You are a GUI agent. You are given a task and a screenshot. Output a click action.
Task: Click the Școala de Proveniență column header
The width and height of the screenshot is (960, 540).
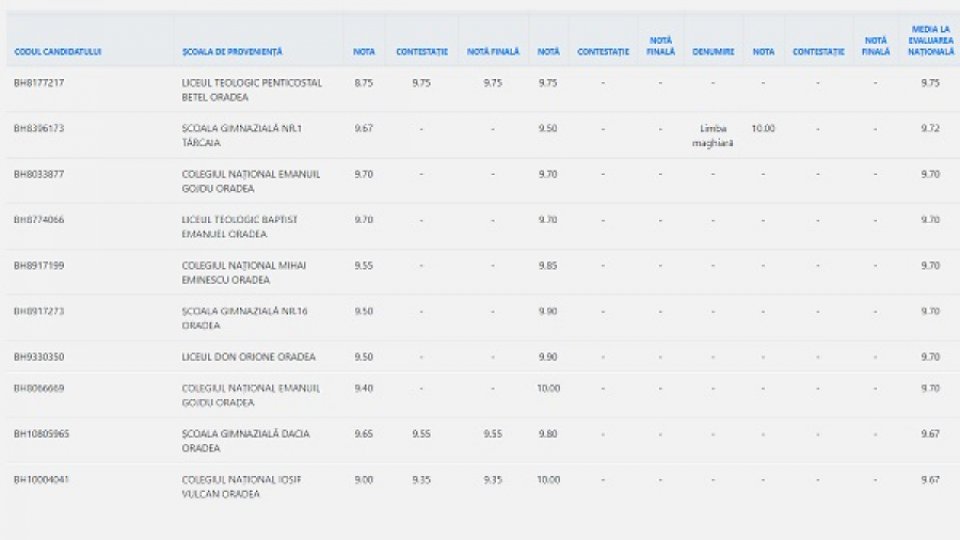[232, 51]
